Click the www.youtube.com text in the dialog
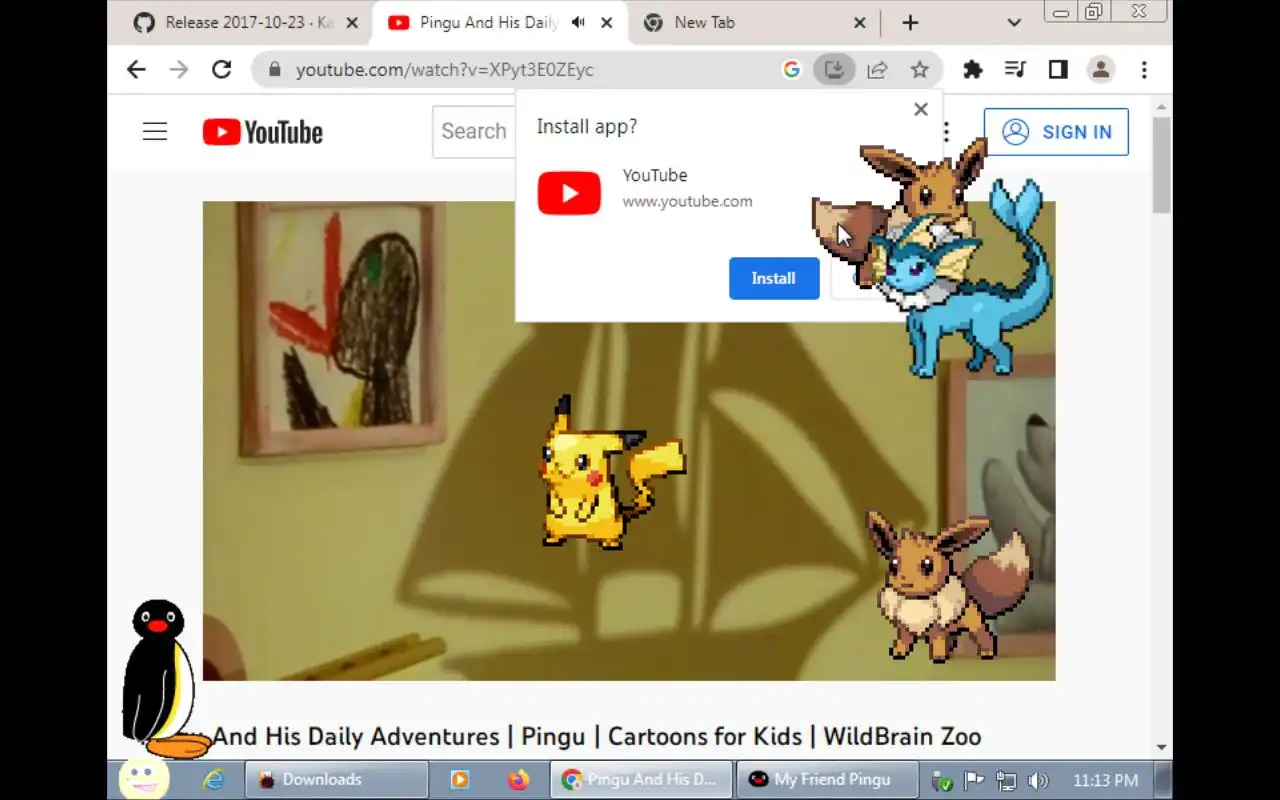The image size is (1280, 800). (687, 201)
